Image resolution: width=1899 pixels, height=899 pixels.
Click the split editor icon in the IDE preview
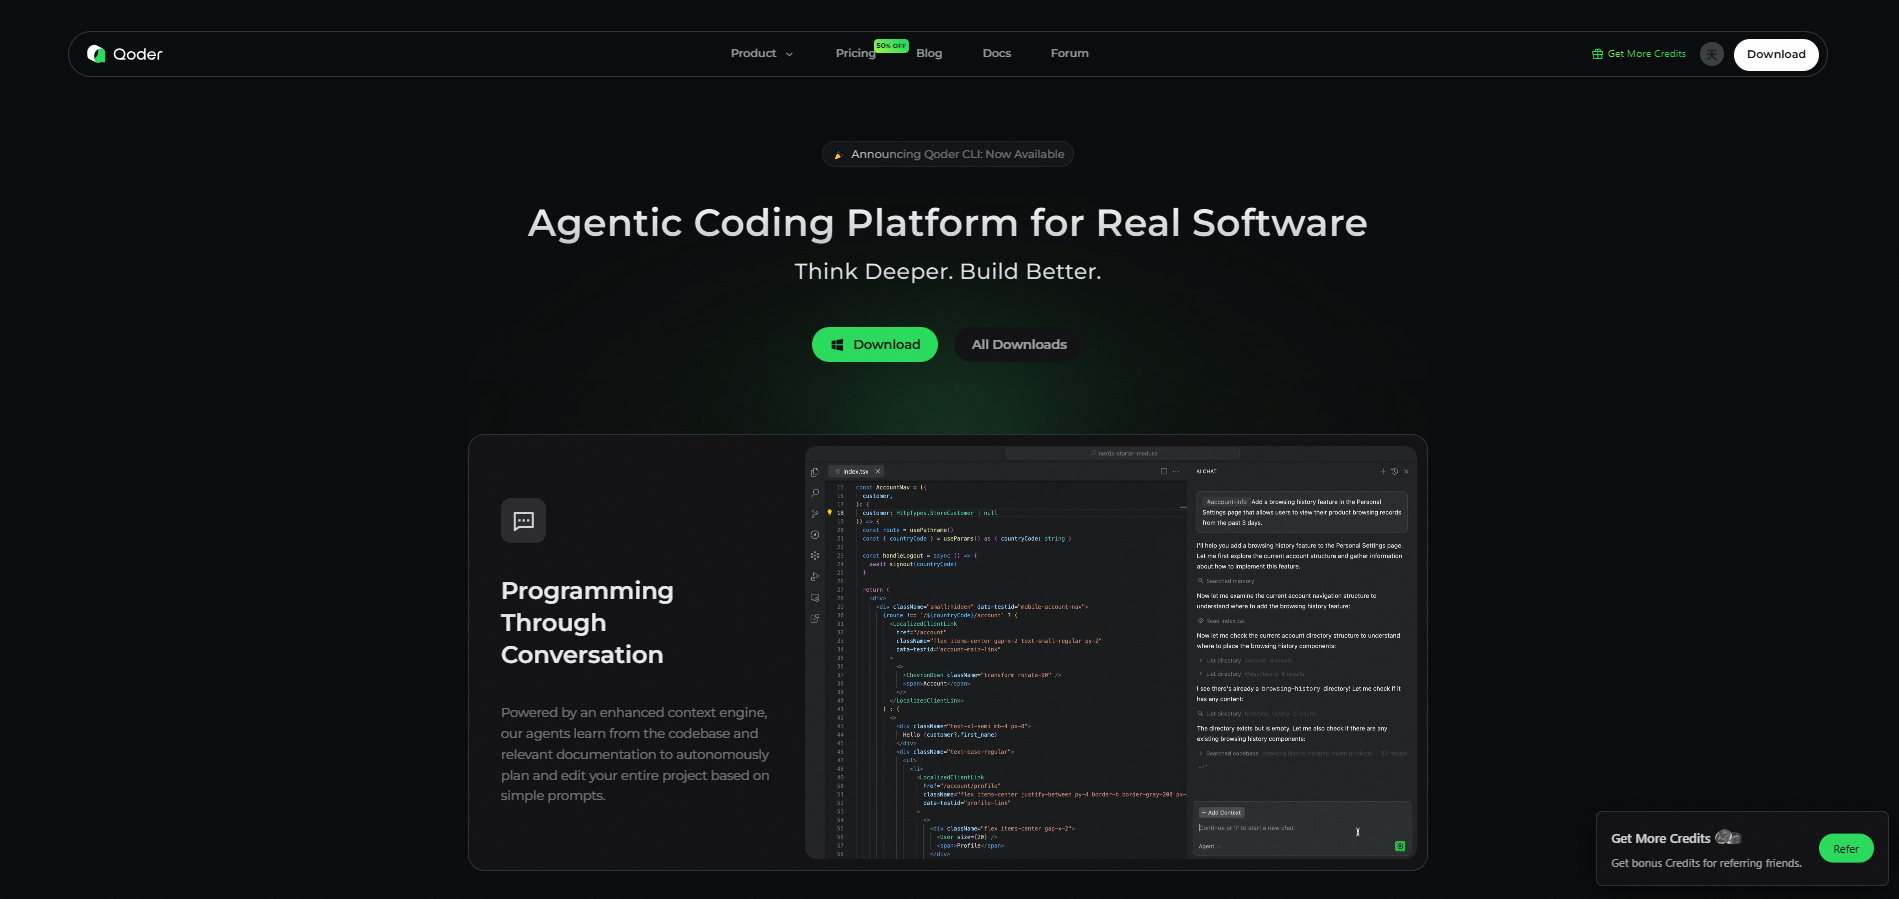point(1163,471)
